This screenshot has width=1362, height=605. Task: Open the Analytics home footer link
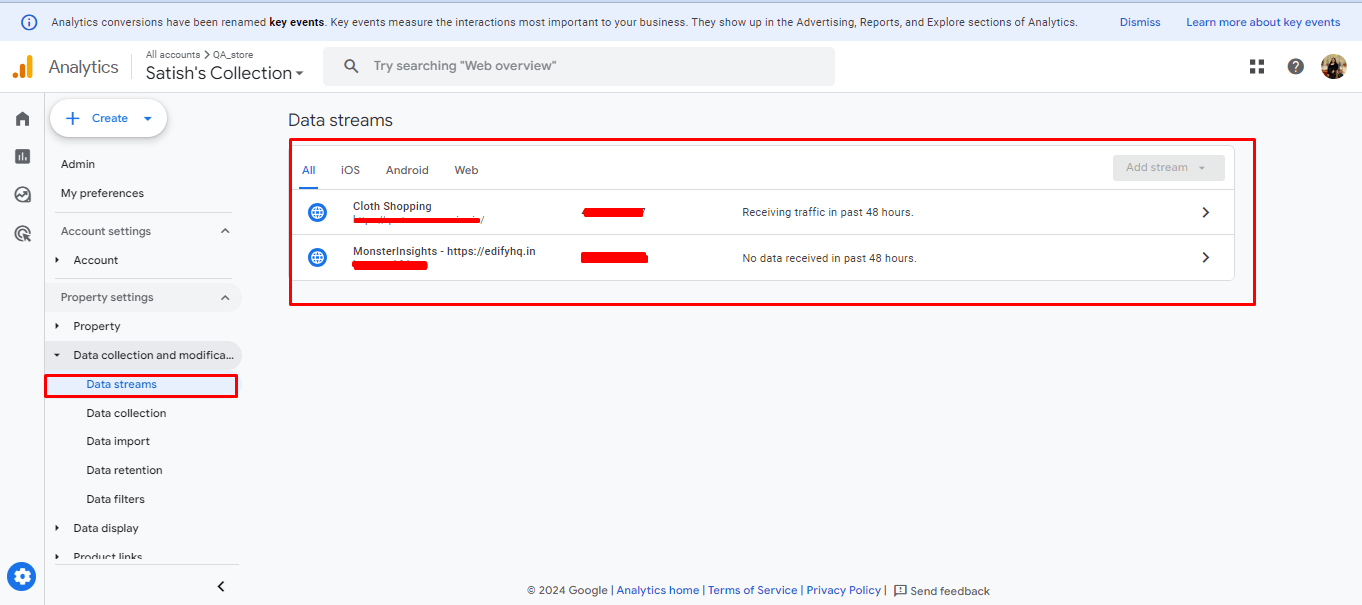658,590
